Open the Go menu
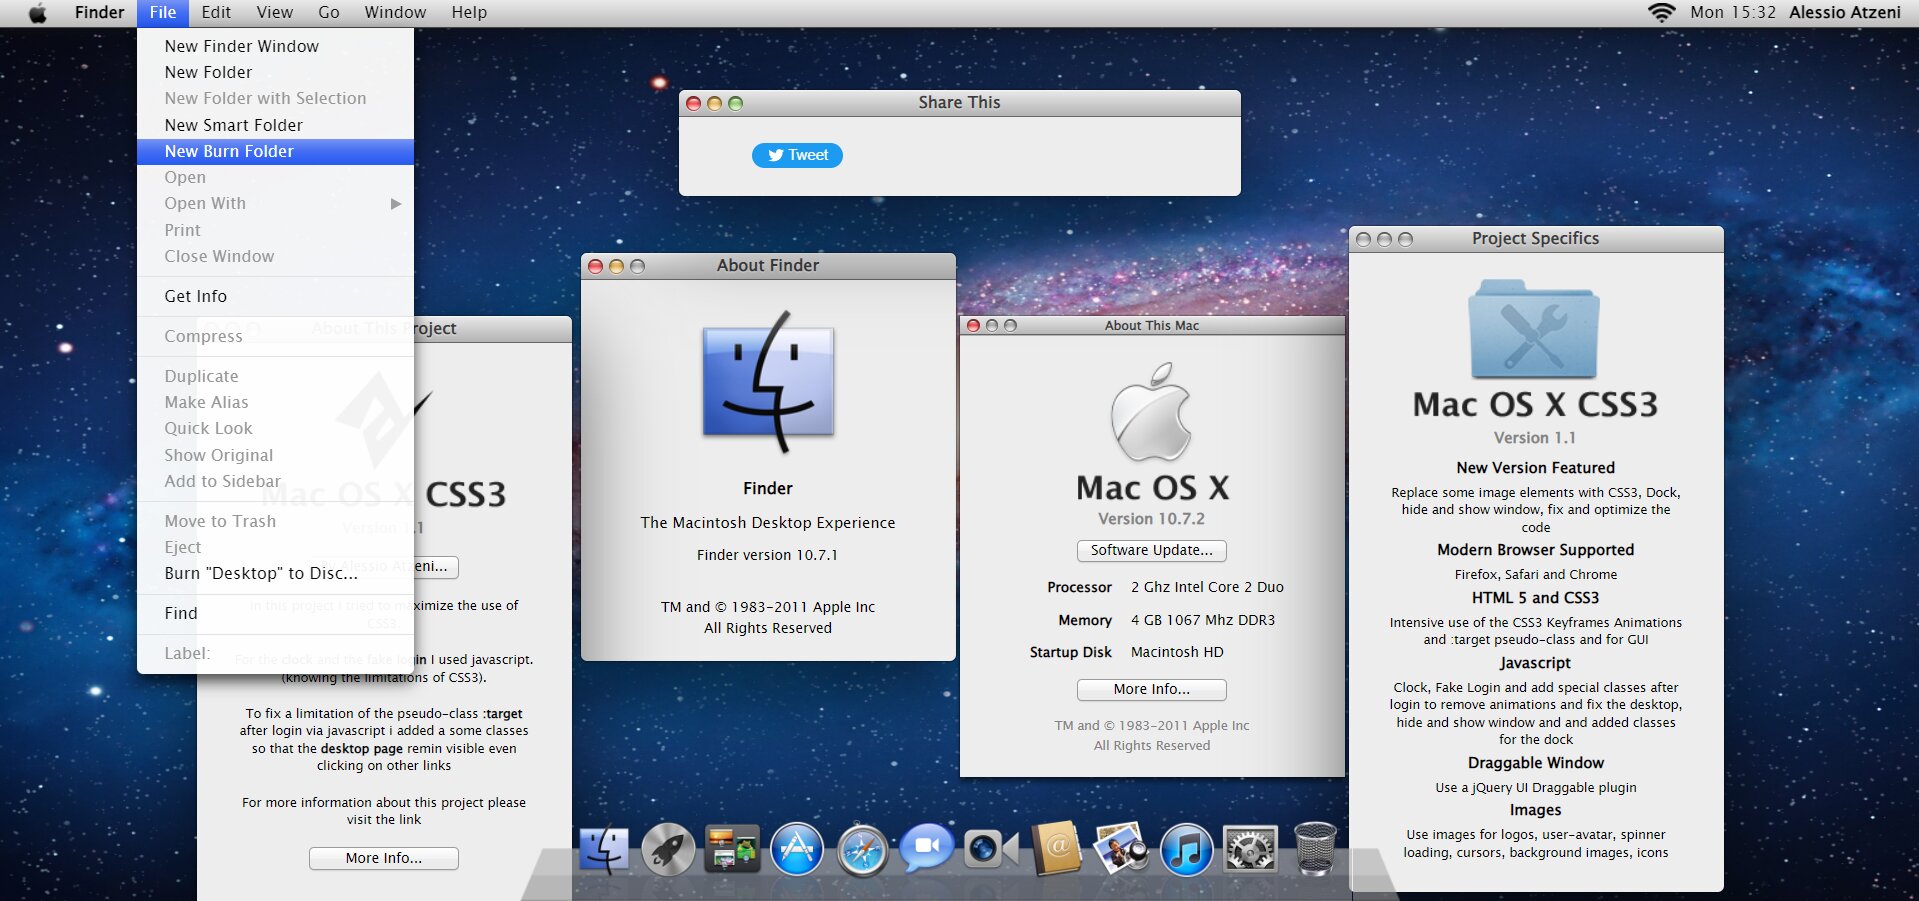This screenshot has width=1919, height=901. pos(329,13)
